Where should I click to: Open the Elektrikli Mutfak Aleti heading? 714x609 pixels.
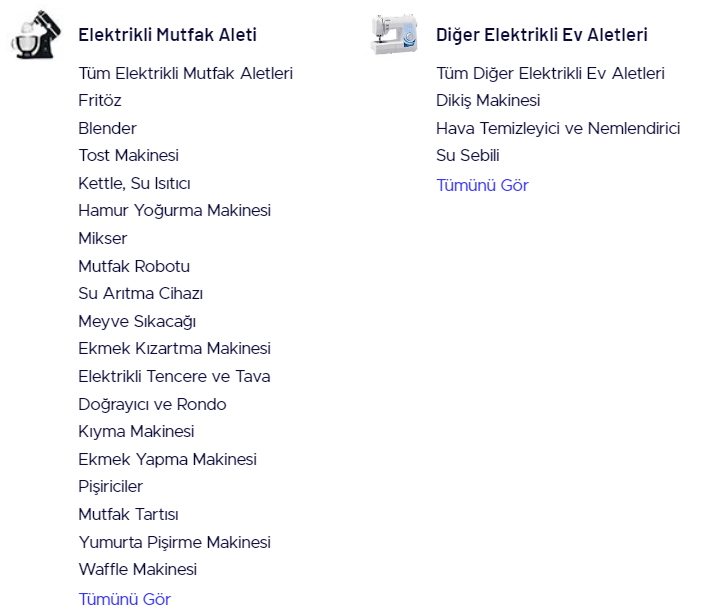point(167,35)
